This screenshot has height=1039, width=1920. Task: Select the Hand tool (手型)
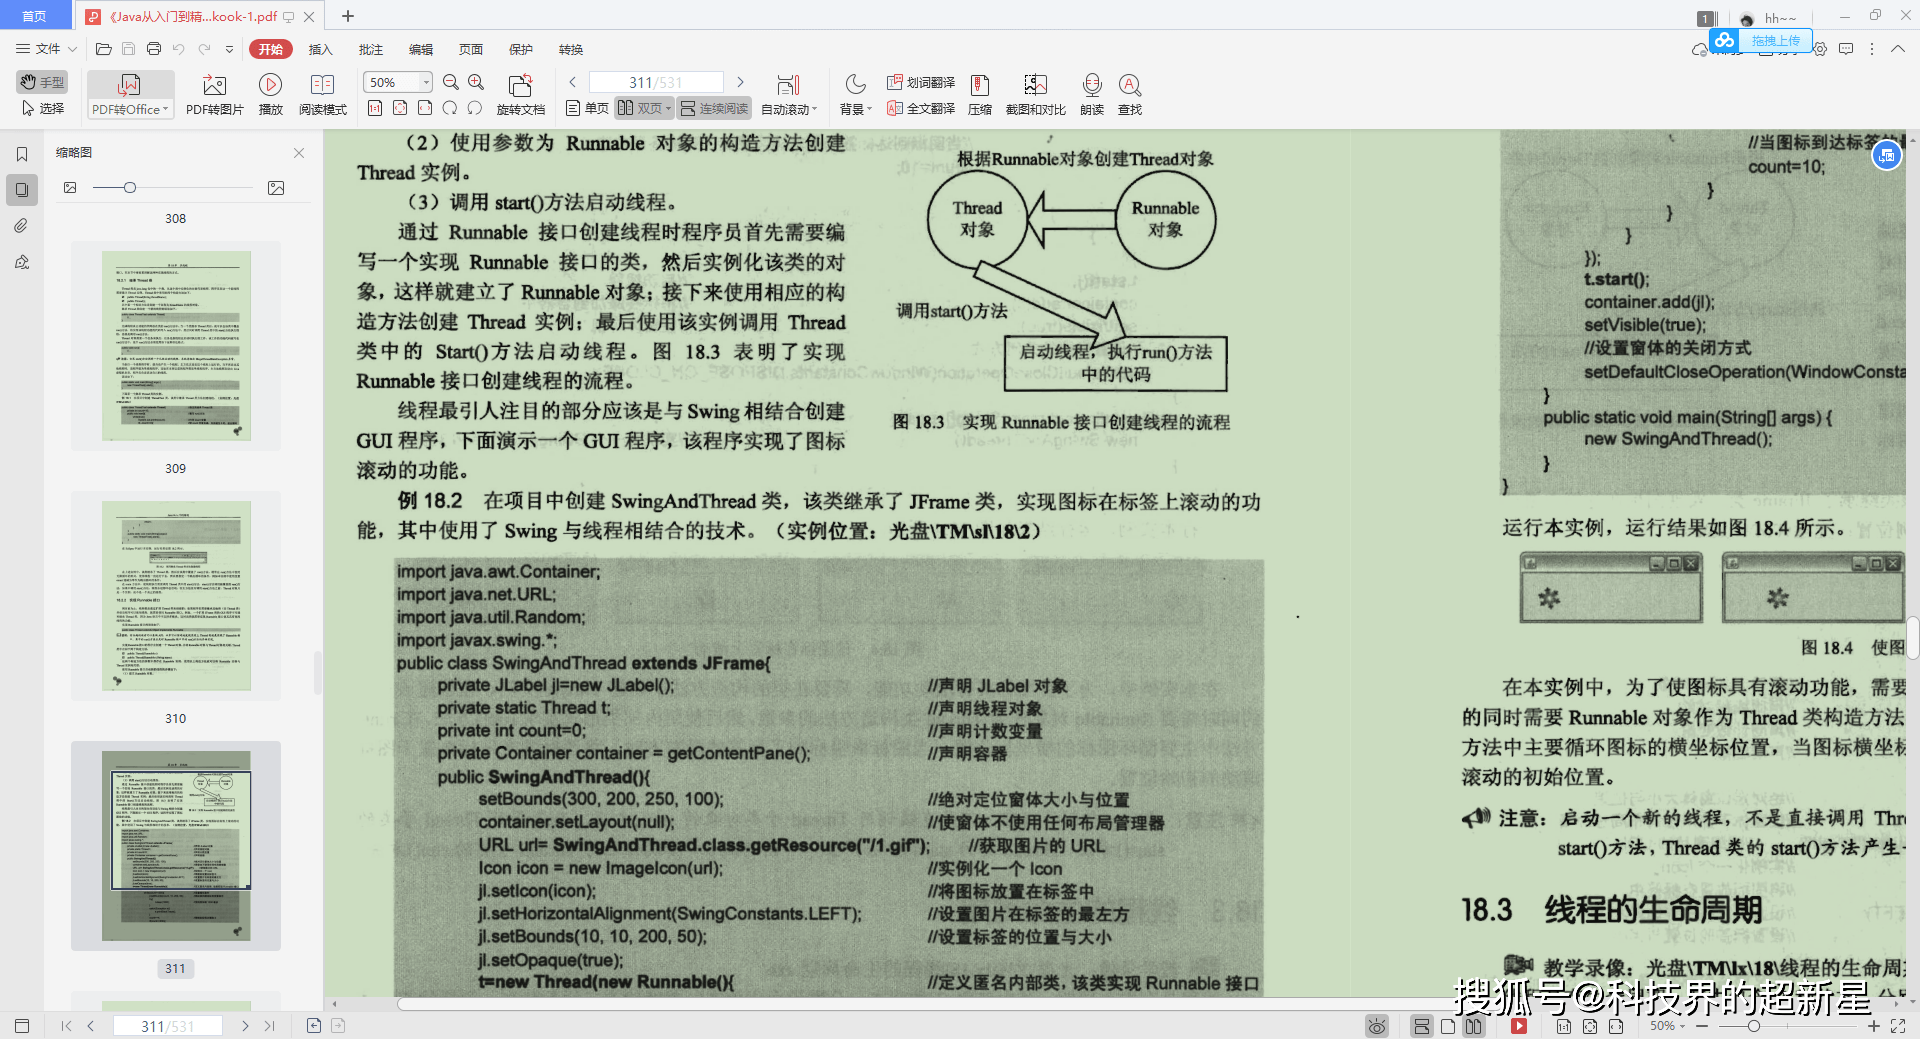click(42, 82)
